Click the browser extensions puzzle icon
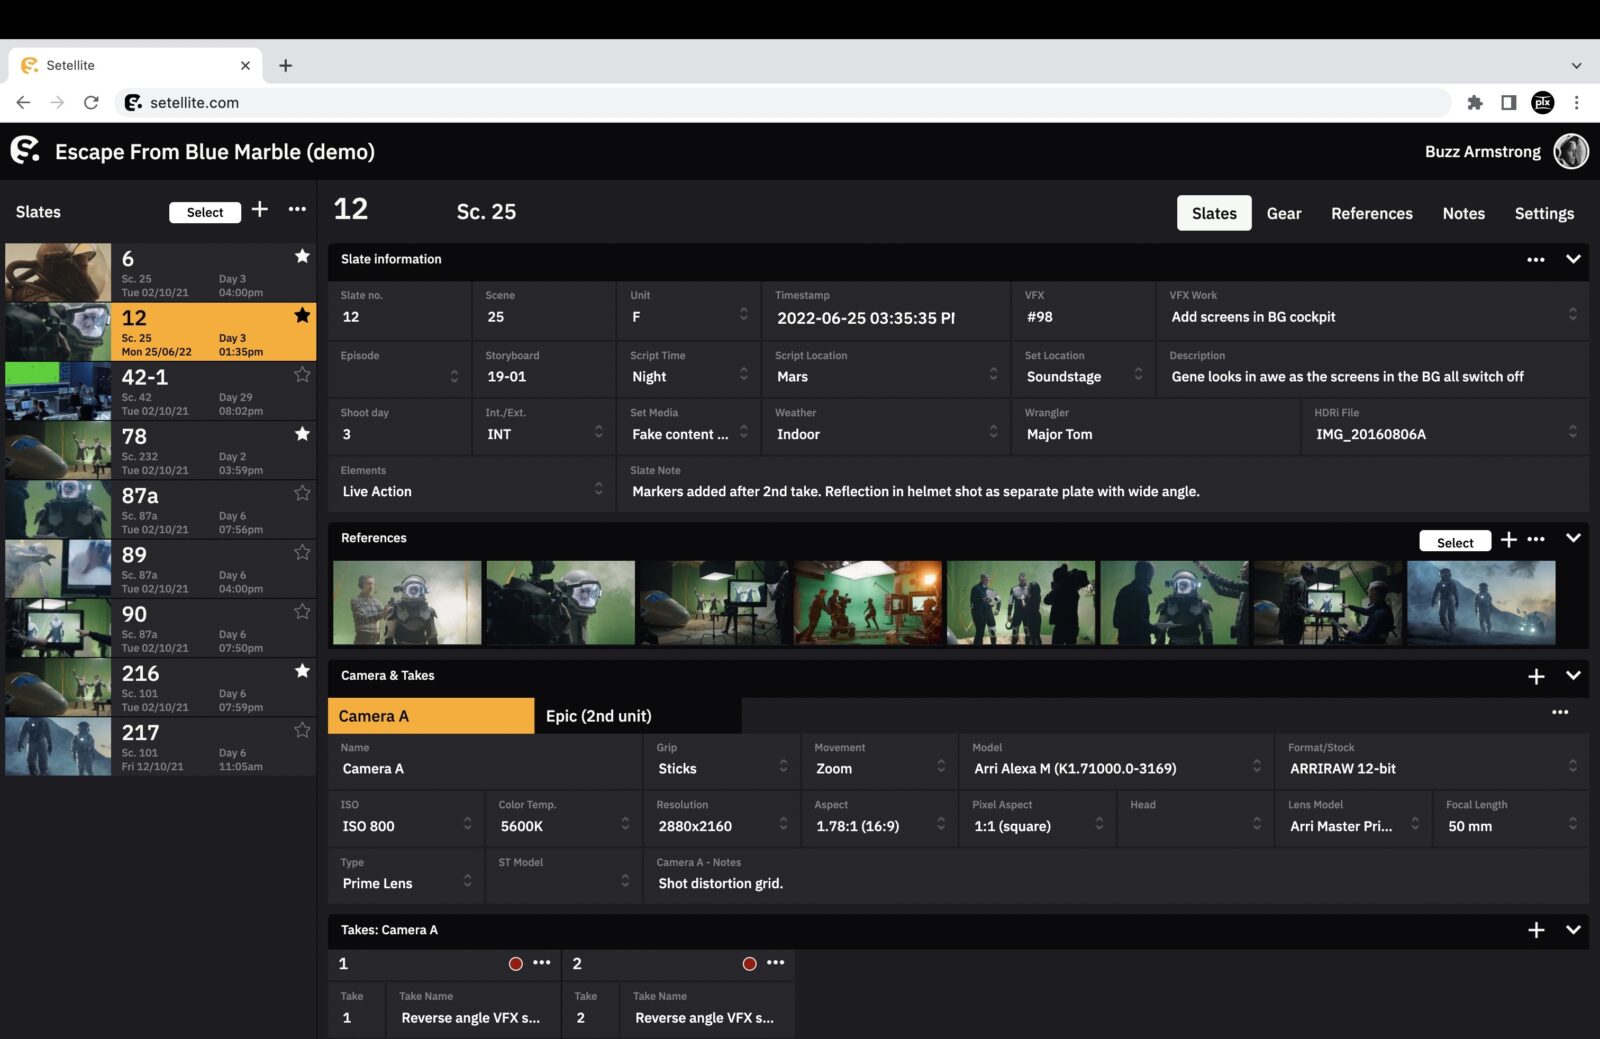Image resolution: width=1600 pixels, height=1039 pixels. (x=1475, y=102)
